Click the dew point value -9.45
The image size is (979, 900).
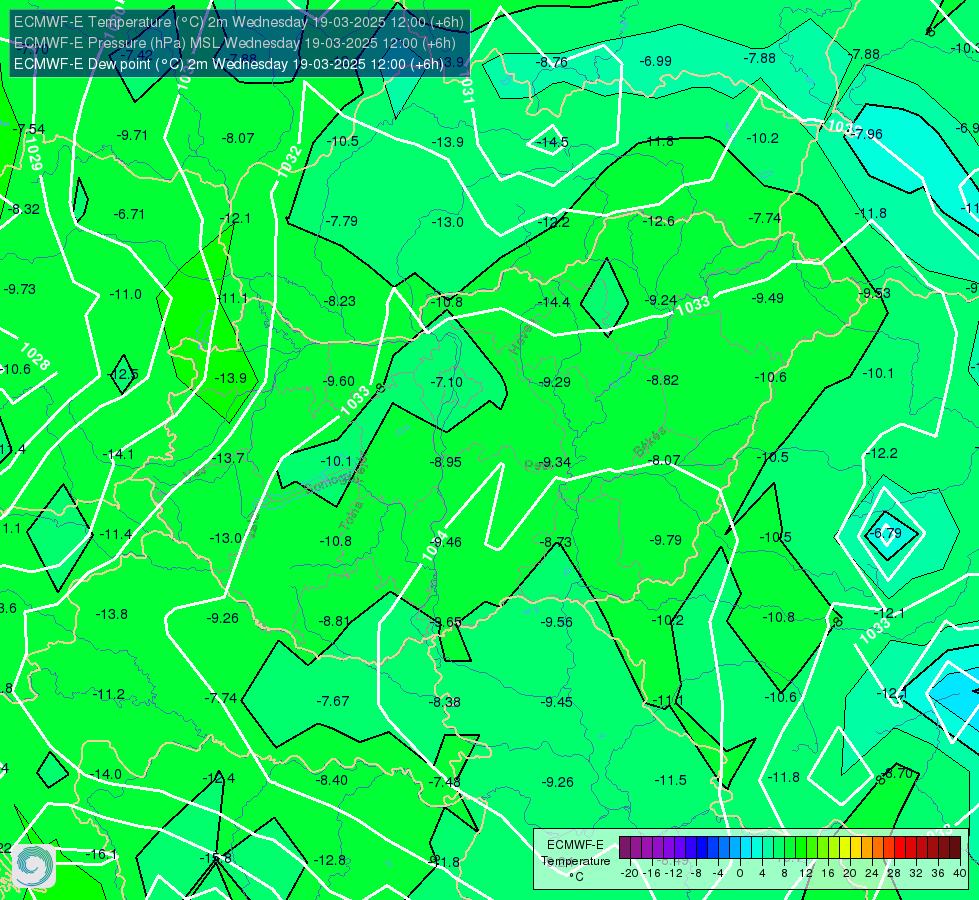(x=557, y=703)
